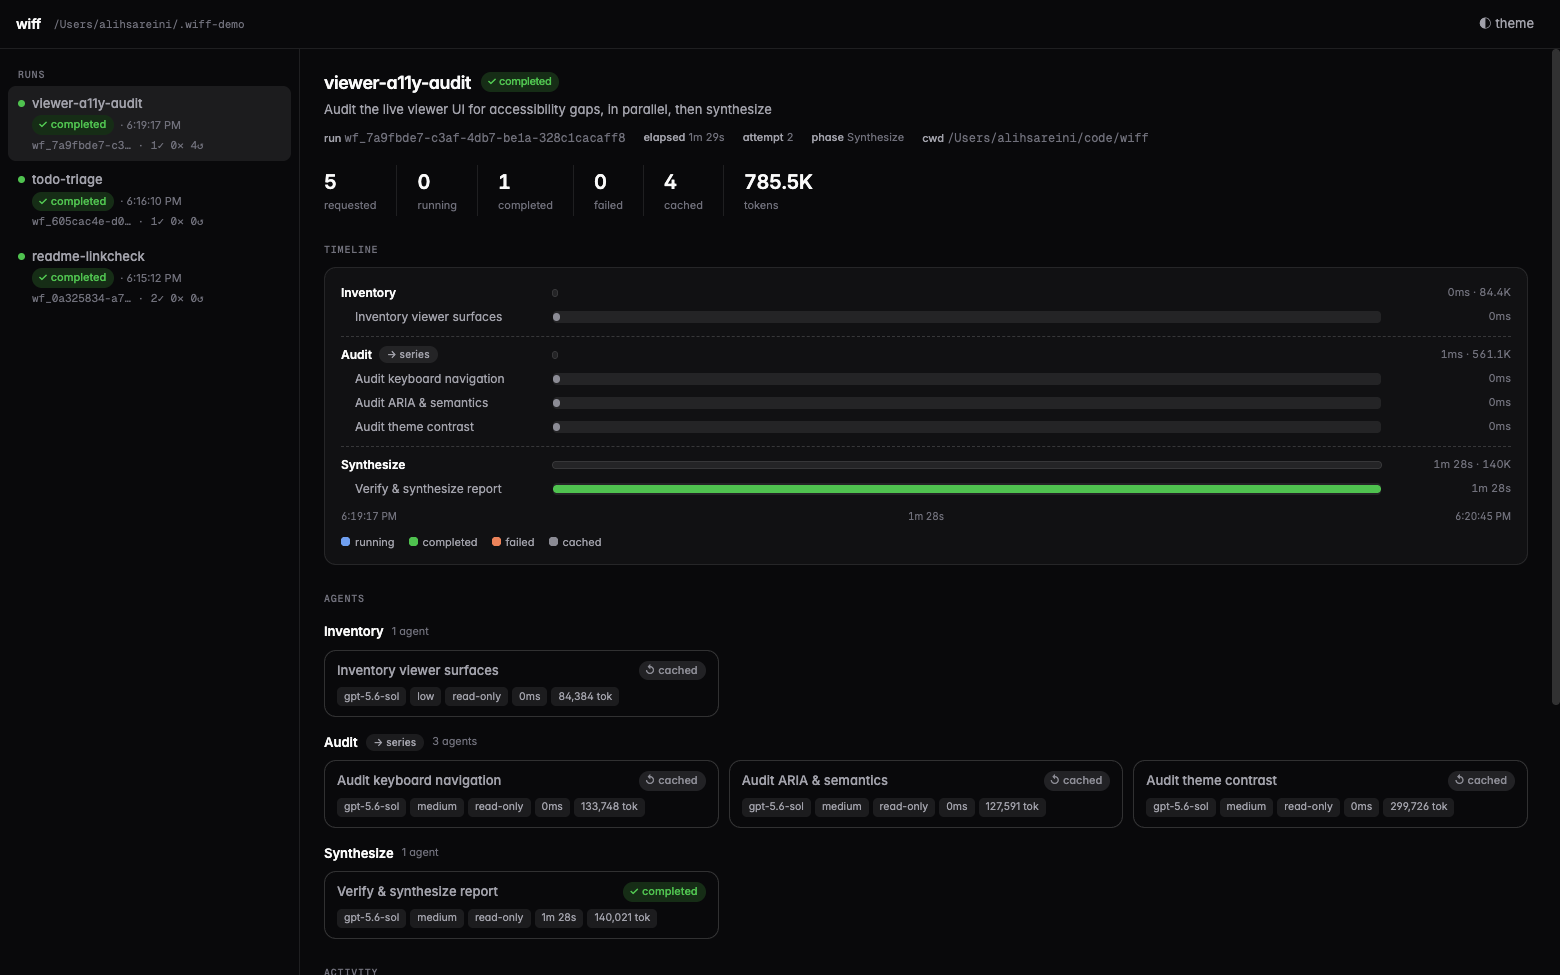Click the 140,021 tok chip

(x=622, y=918)
